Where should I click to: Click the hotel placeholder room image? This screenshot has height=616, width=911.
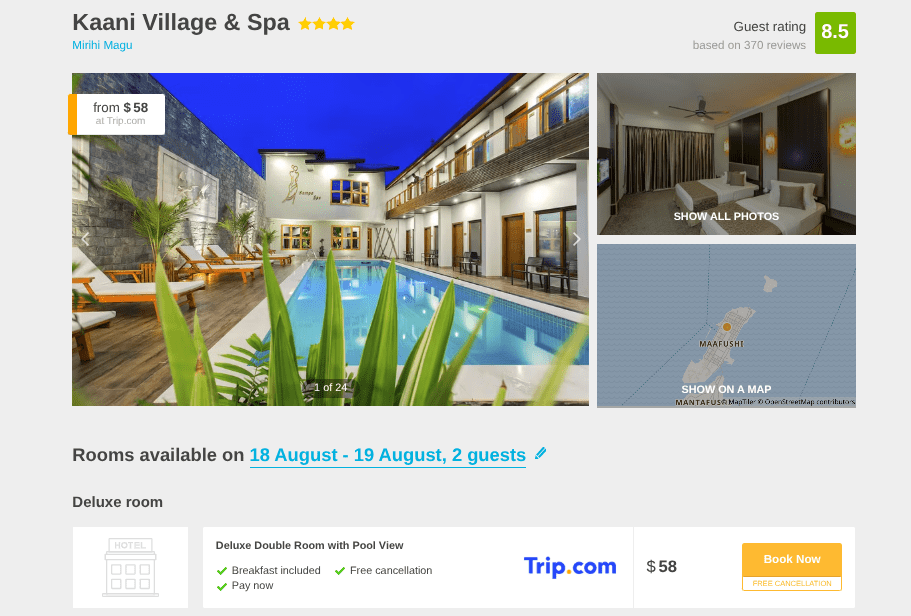click(130, 567)
